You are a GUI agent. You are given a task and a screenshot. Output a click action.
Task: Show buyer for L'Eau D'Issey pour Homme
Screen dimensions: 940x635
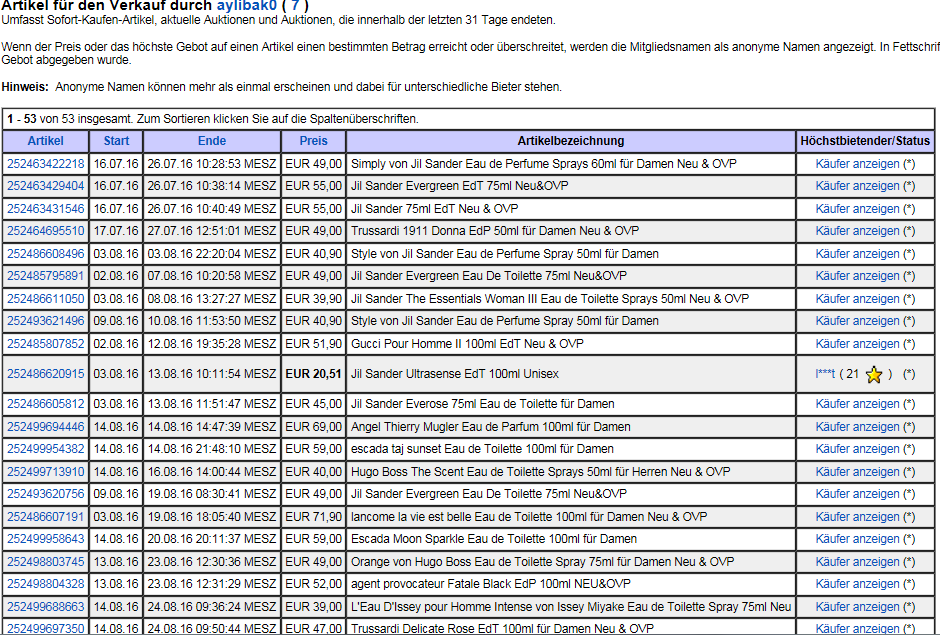tap(857, 607)
